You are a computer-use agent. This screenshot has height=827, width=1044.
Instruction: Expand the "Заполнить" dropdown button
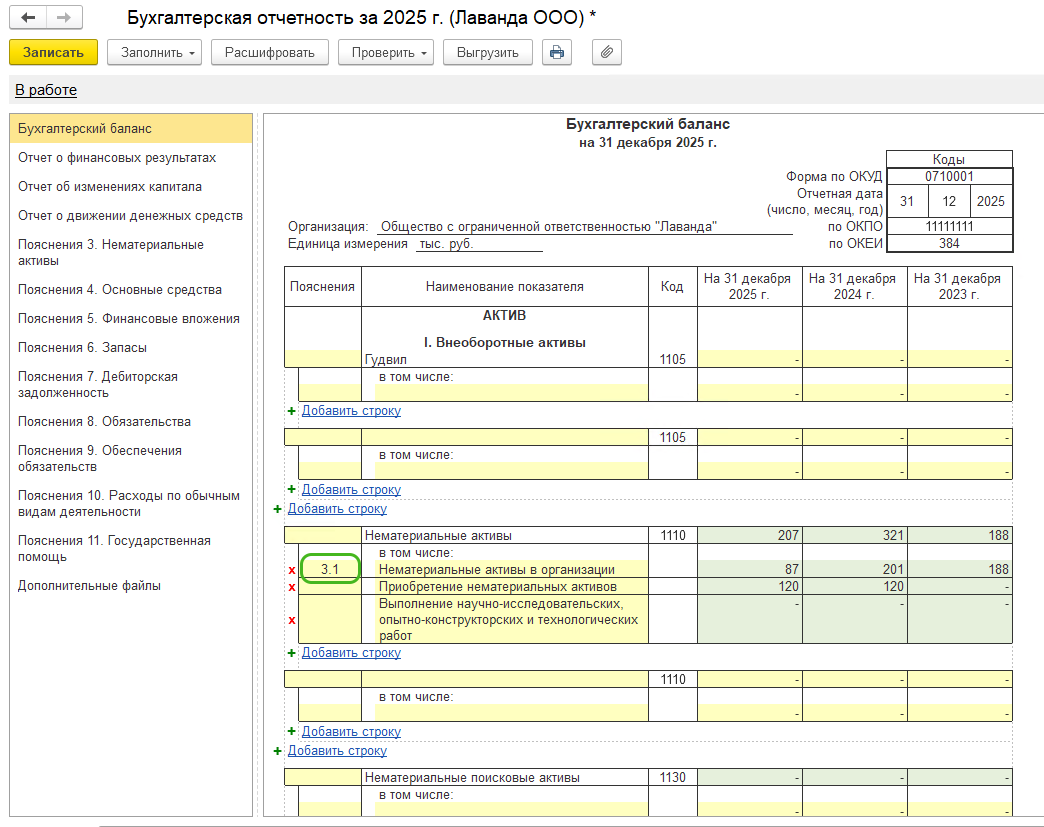click(x=155, y=53)
